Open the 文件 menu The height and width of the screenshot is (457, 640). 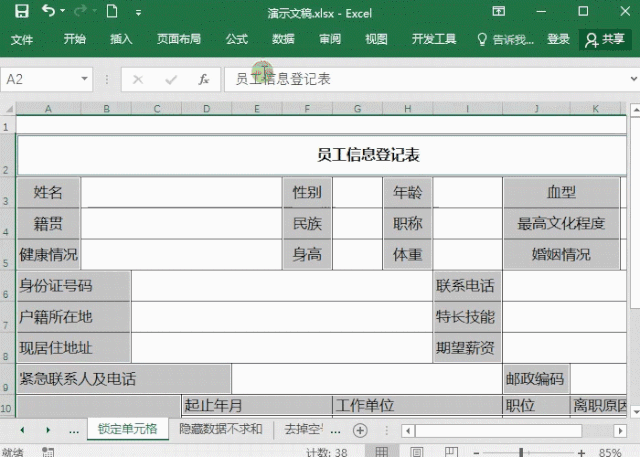click(x=22, y=40)
